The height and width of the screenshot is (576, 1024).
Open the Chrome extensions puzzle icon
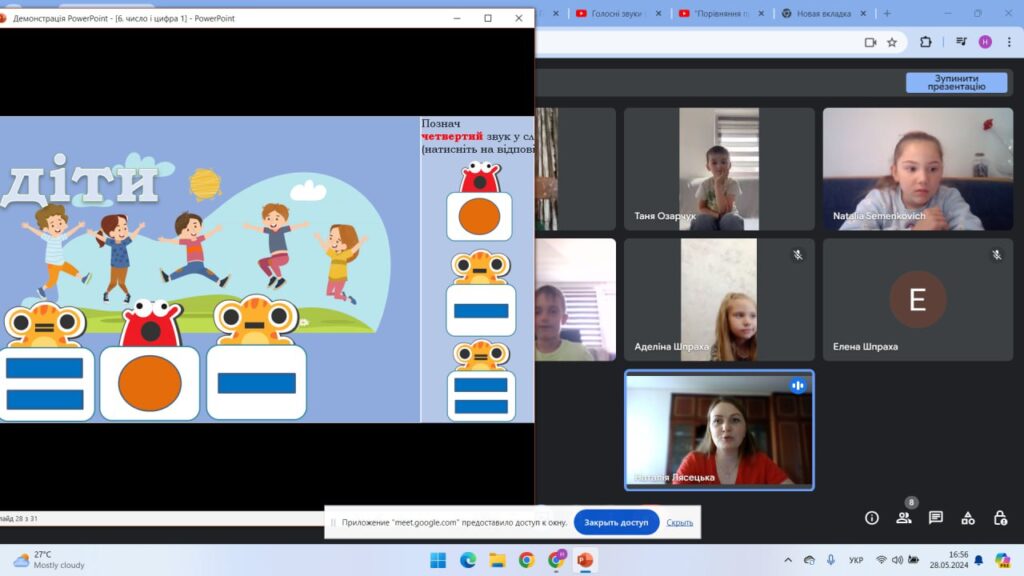point(925,42)
